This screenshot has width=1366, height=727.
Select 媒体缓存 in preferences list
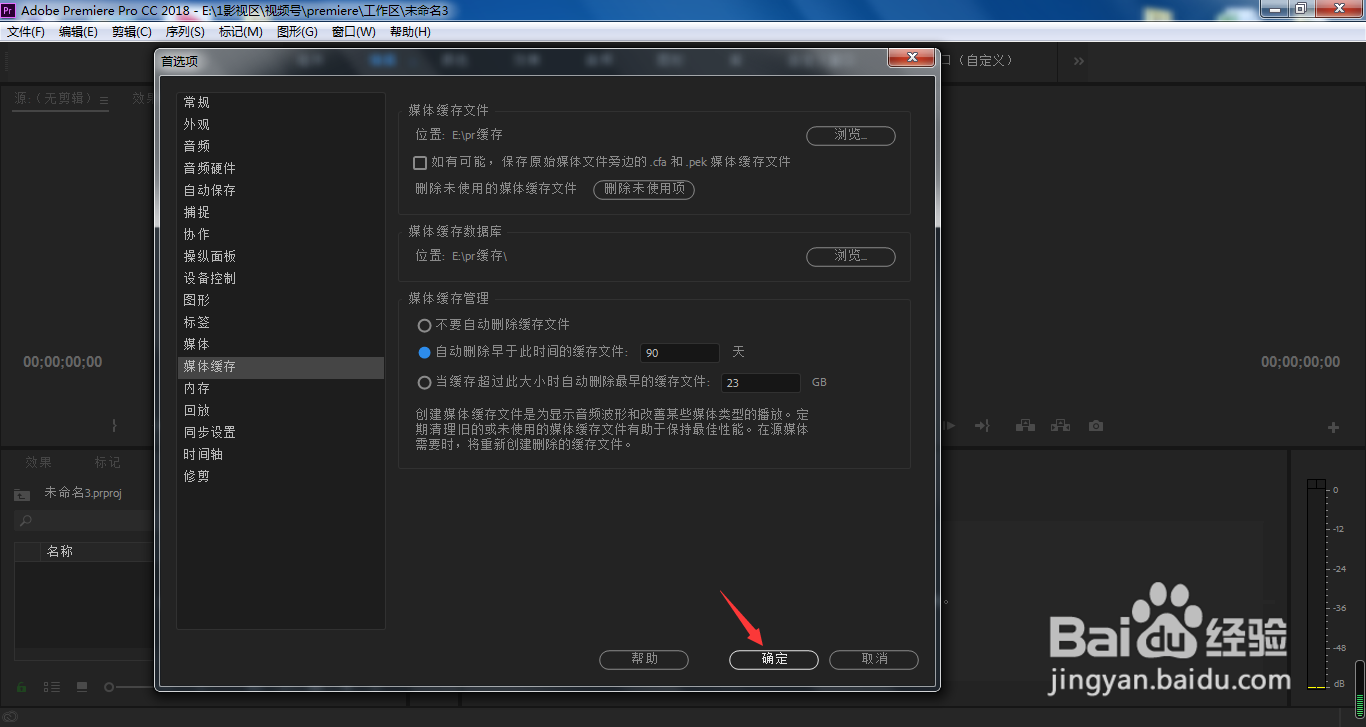[x=281, y=367]
